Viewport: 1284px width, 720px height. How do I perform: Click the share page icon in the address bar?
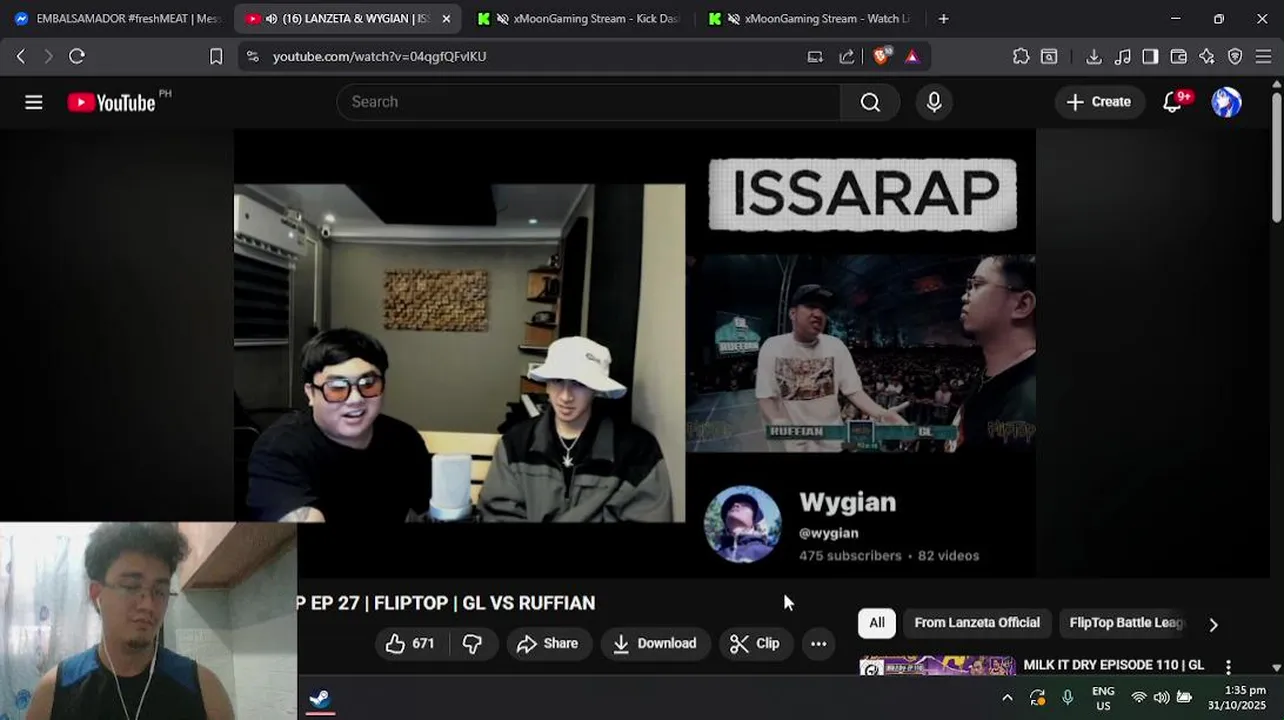point(847,56)
